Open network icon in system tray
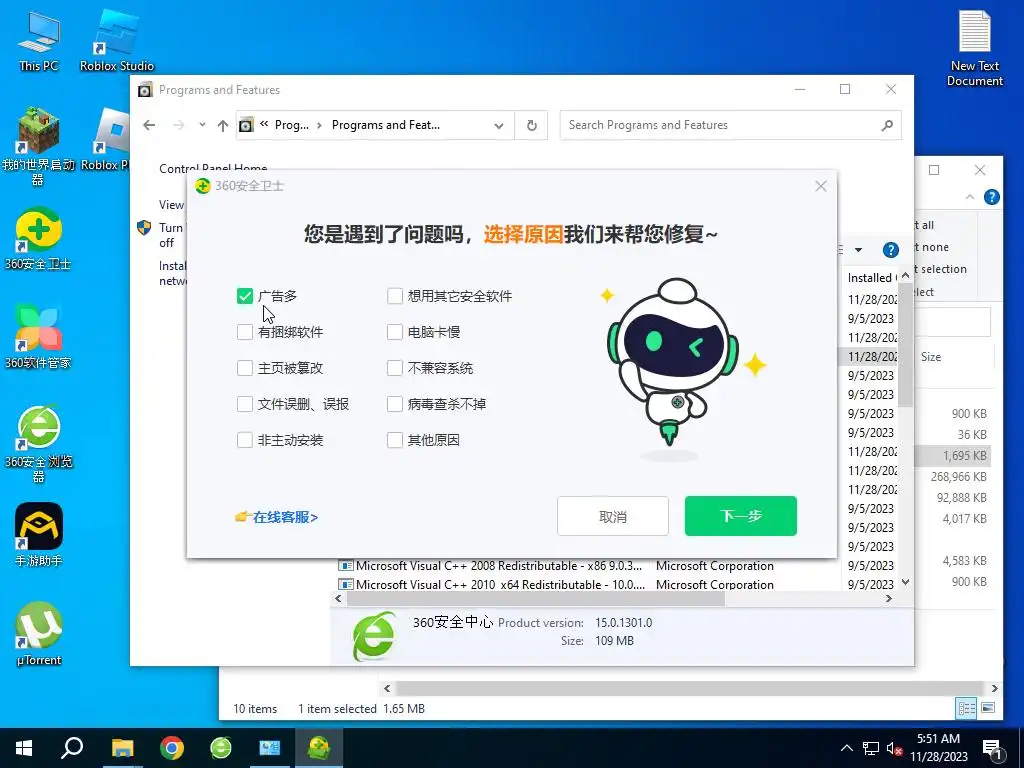This screenshot has height=768, width=1024. (871, 748)
